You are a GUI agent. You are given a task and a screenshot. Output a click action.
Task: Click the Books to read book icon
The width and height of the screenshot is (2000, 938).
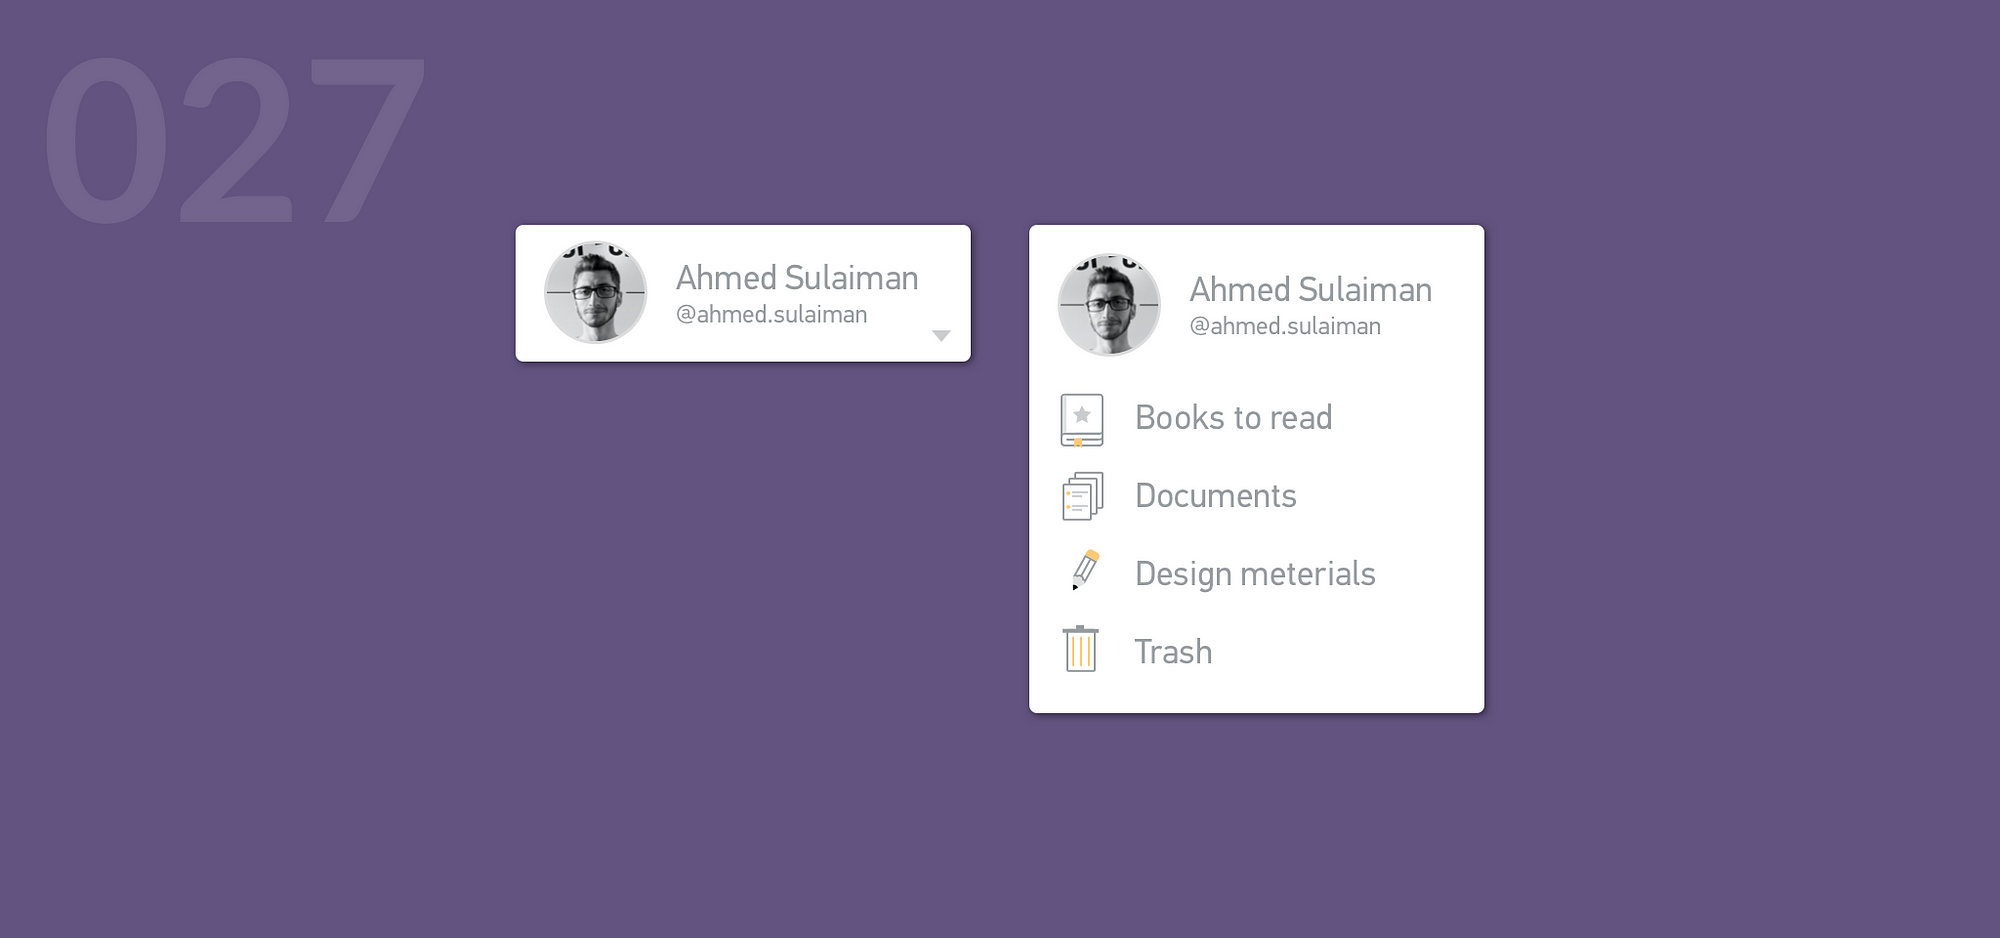(1082, 420)
